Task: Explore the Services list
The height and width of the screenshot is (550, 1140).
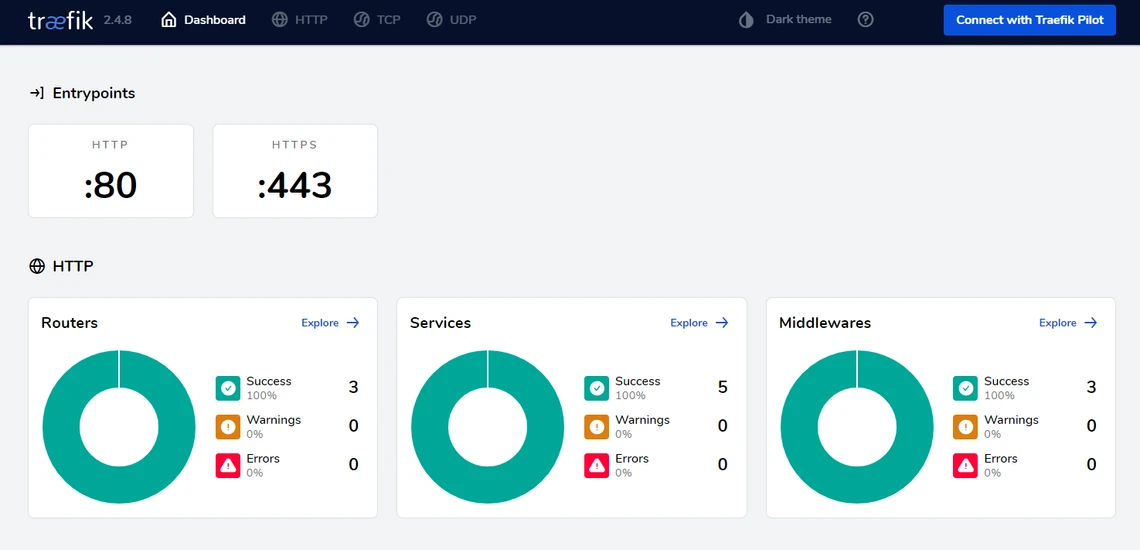Action: 699,323
